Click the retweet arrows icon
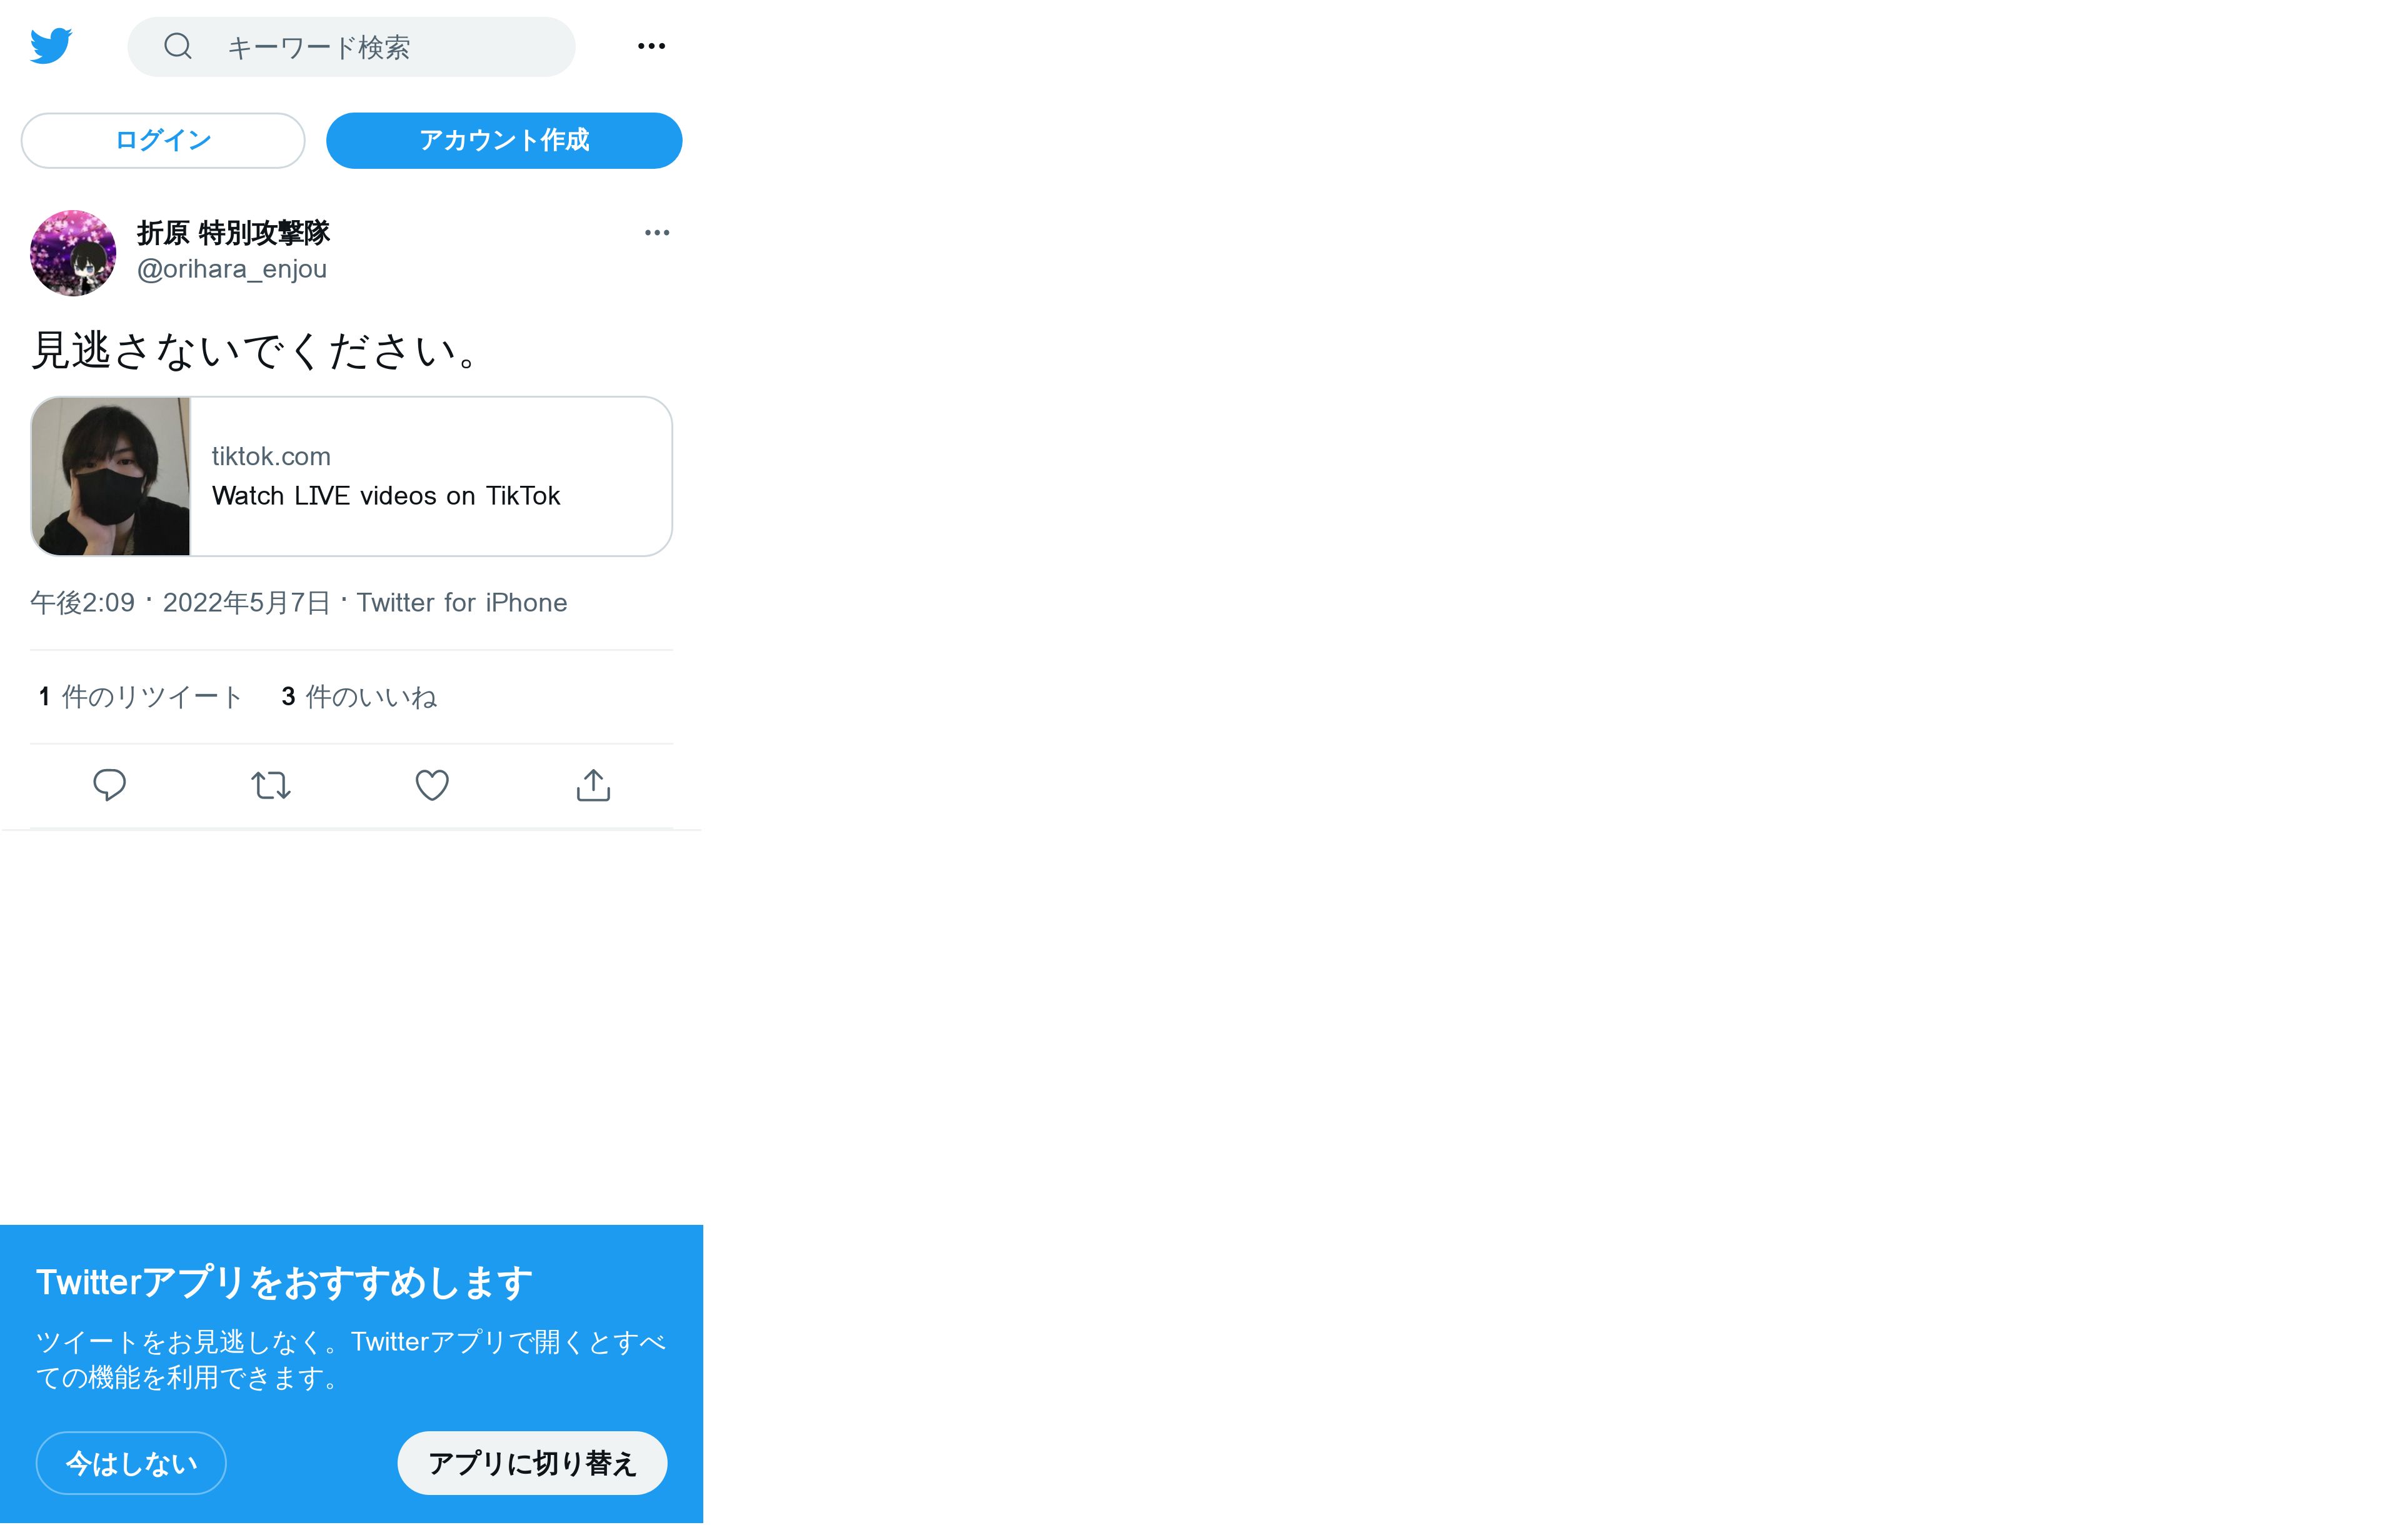This screenshot has width=2408, height=1525. click(x=271, y=785)
